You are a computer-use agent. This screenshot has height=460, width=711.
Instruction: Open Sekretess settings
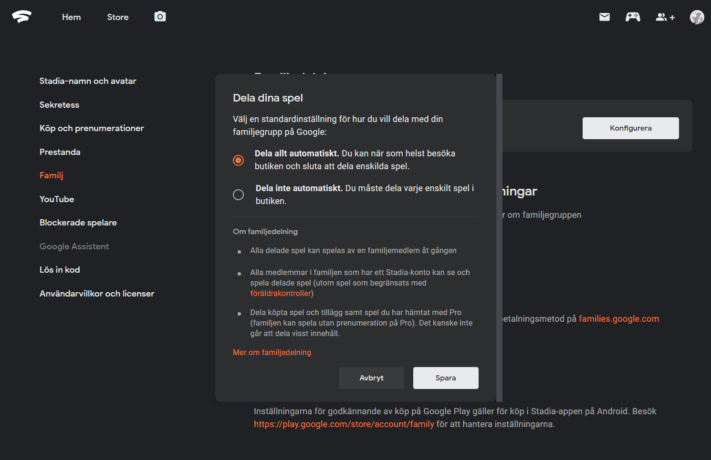click(59, 105)
